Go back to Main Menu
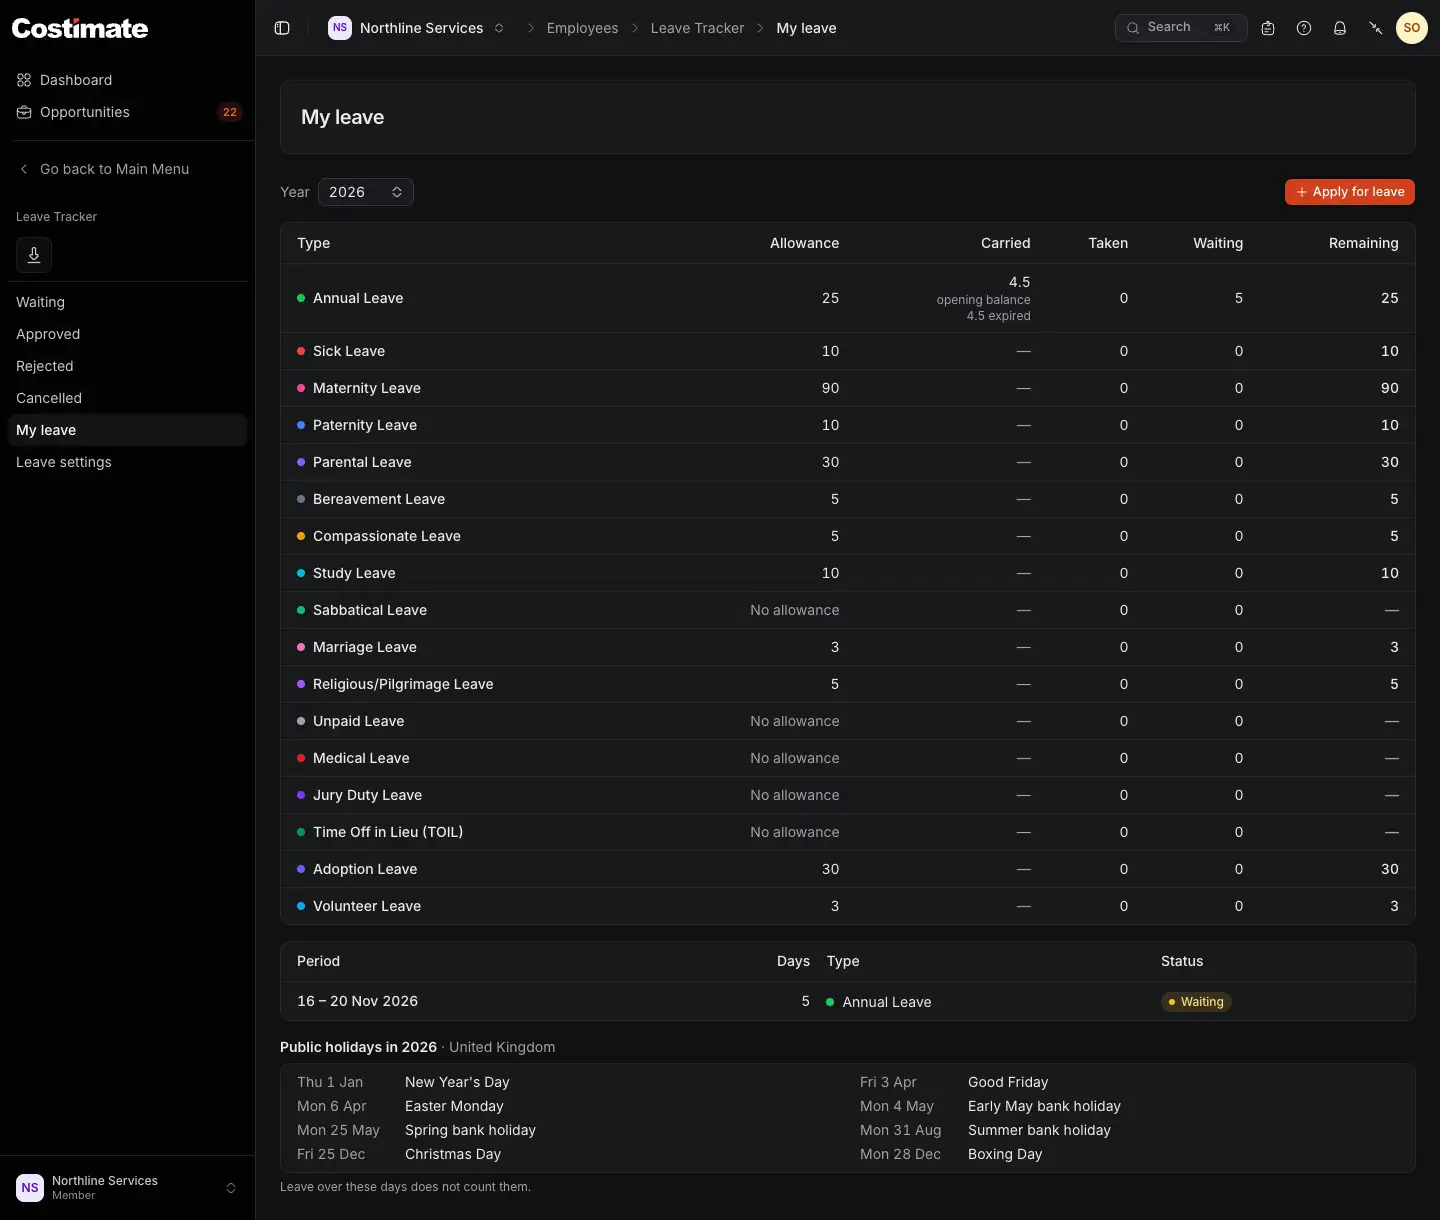This screenshot has height=1220, width=1440. 114,169
